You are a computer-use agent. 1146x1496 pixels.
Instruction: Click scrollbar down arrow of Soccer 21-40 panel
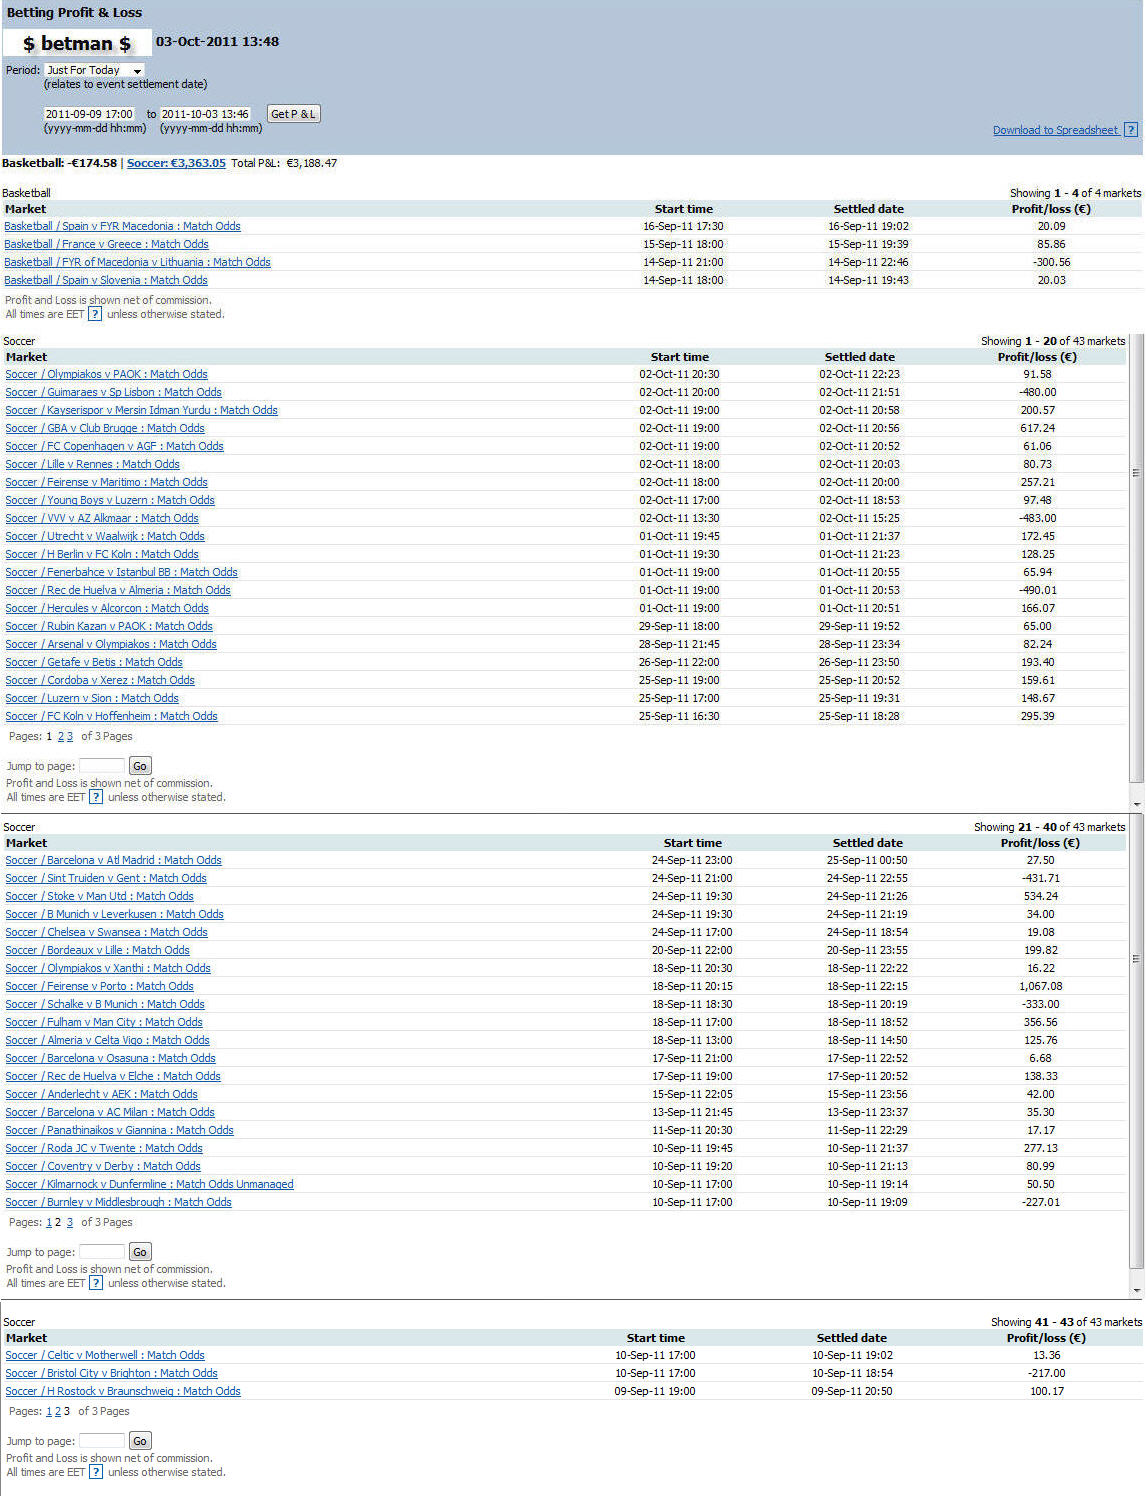coord(1137,1291)
